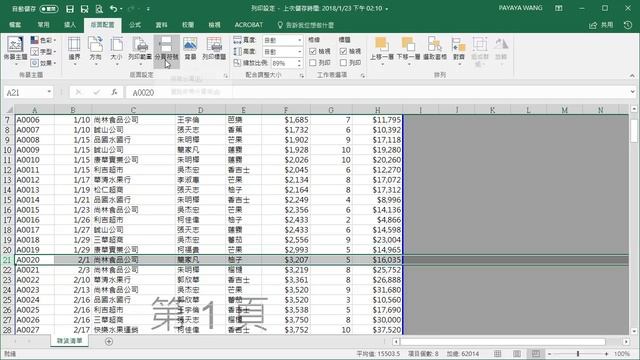Open the 字型 theme fonts dropdown
Image resolution: width=640 pixels, height=360 pixels.
tap(43, 51)
